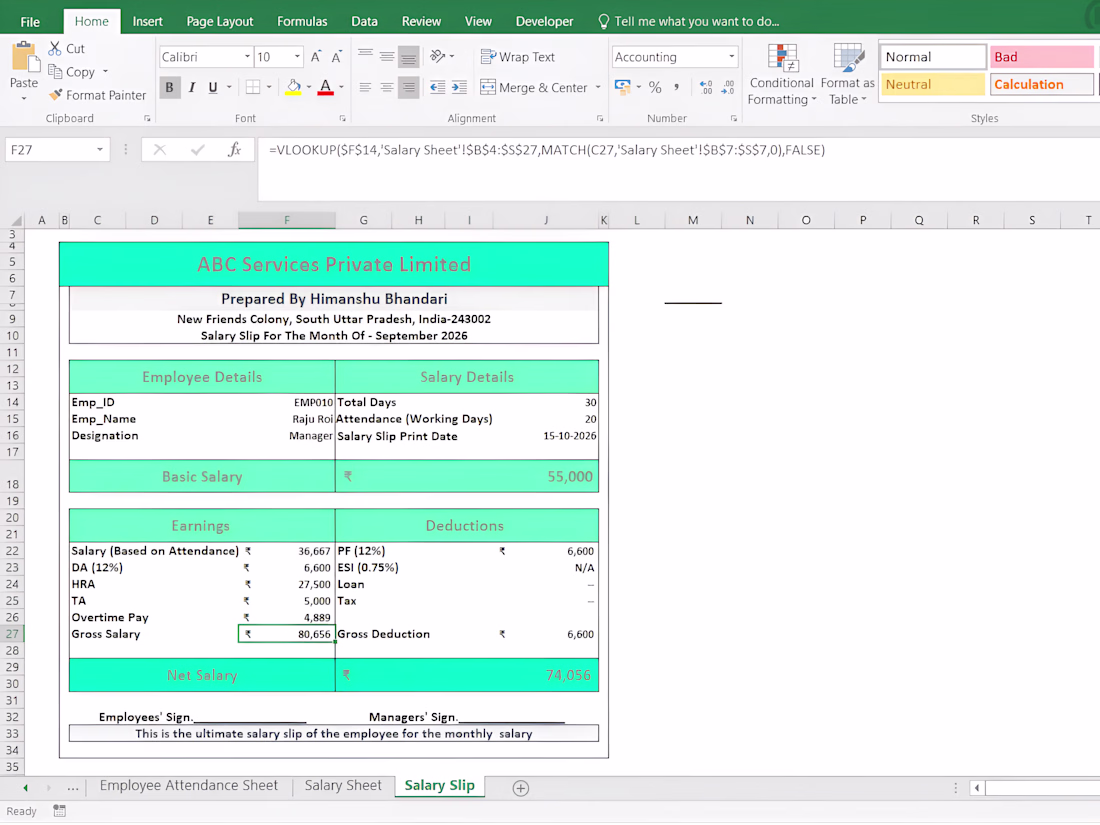Click the Cut scissors icon
This screenshot has width=1100, height=825.
(55, 48)
